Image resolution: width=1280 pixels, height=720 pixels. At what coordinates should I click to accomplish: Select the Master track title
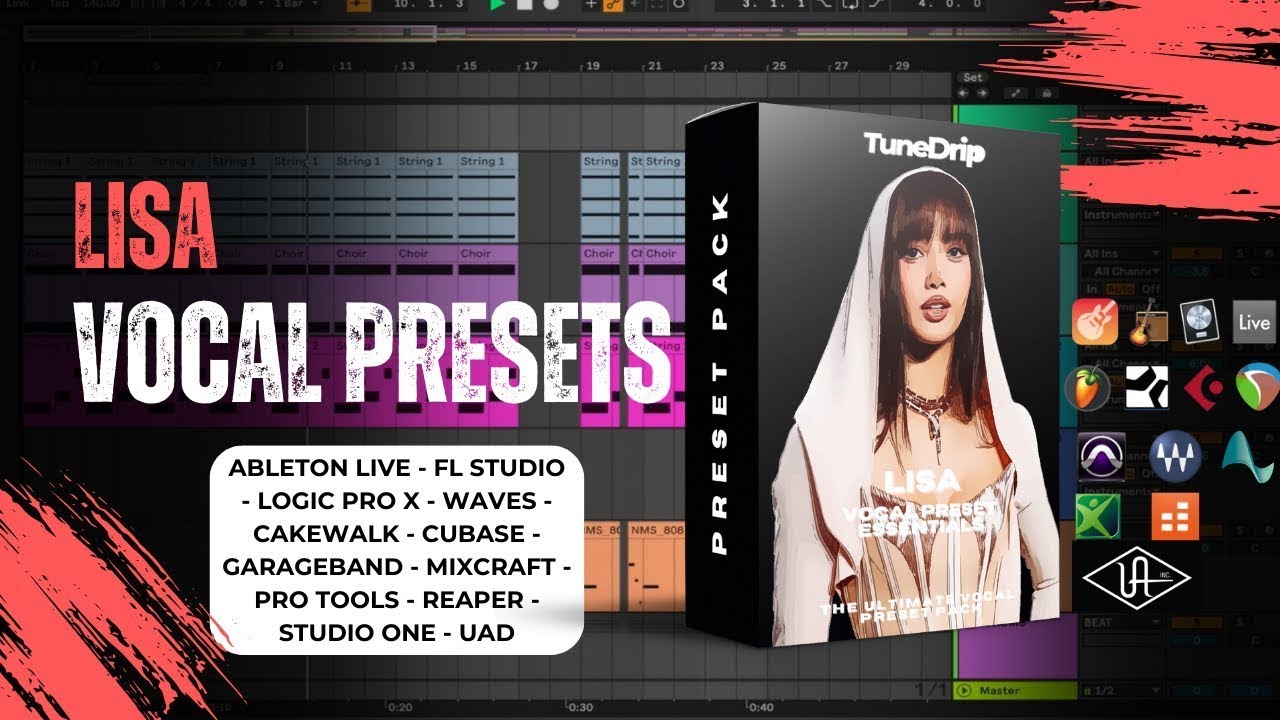click(x=1000, y=690)
